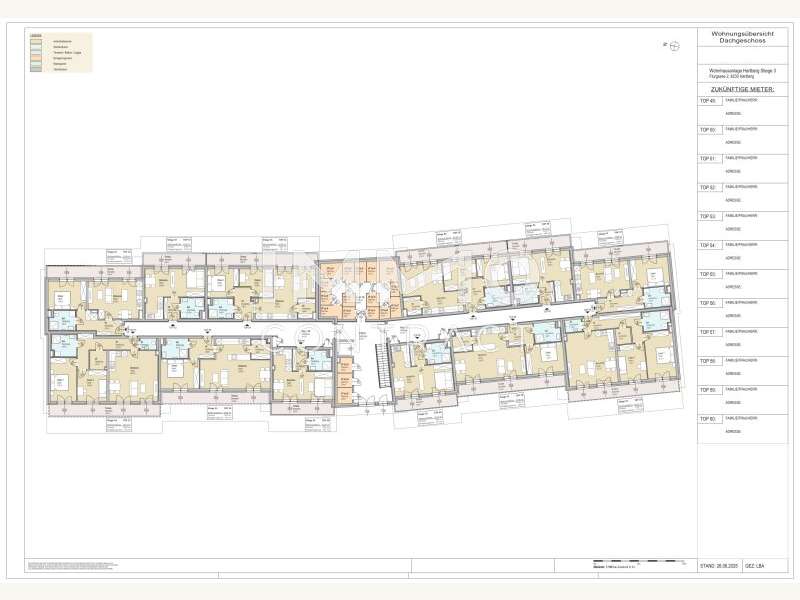Click the TOP 60 label

pos(708,419)
